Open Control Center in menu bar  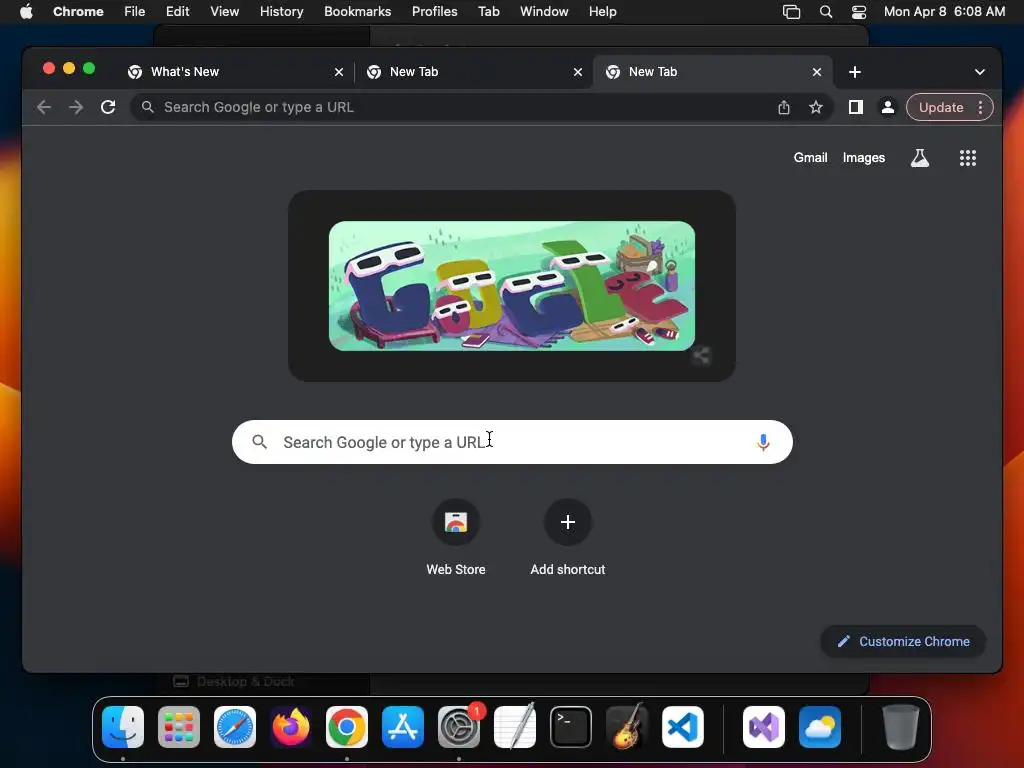click(x=859, y=12)
